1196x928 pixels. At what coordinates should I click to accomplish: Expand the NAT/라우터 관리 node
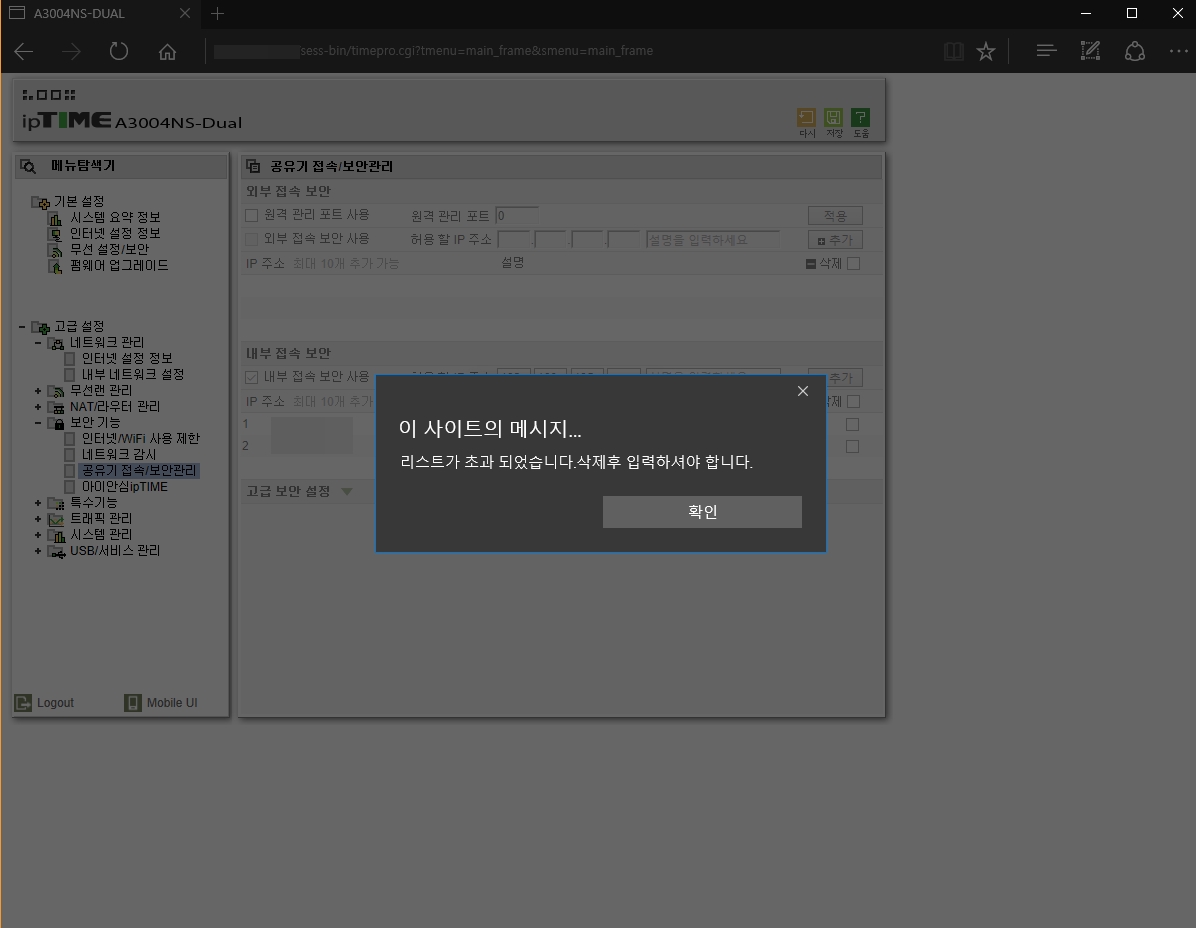pos(38,406)
